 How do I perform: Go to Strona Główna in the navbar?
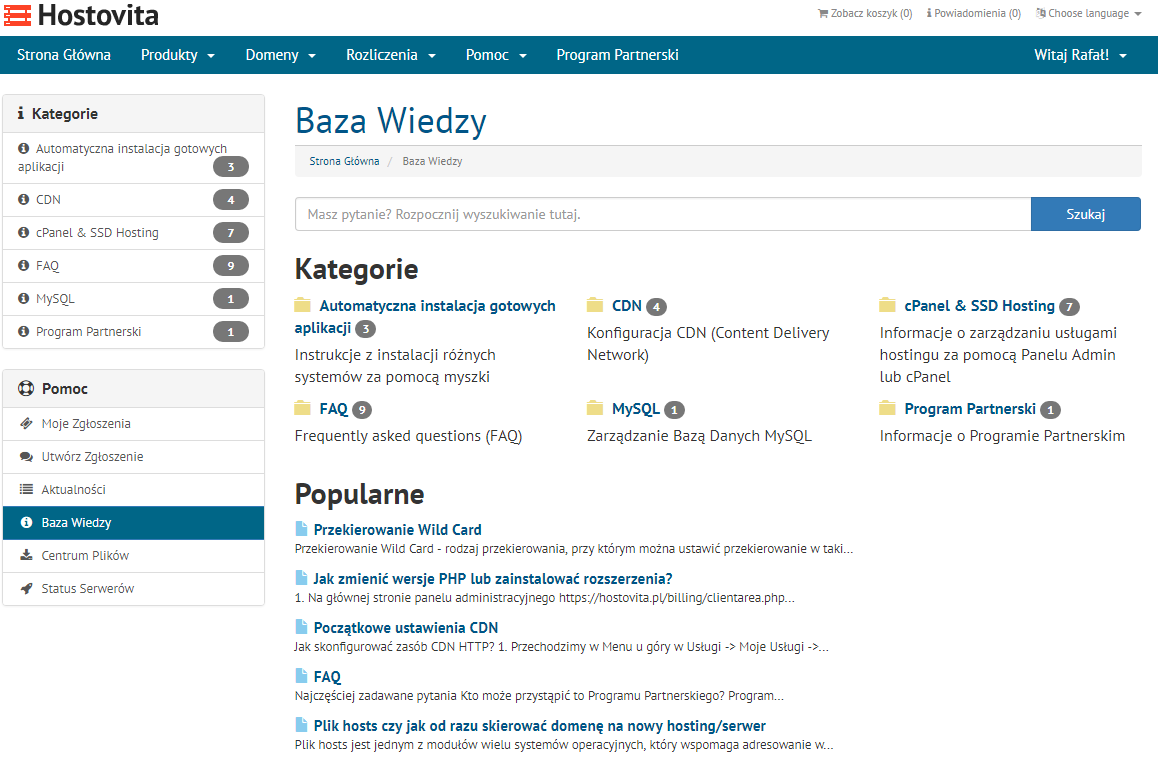pyautogui.click(x=64, y=55)
